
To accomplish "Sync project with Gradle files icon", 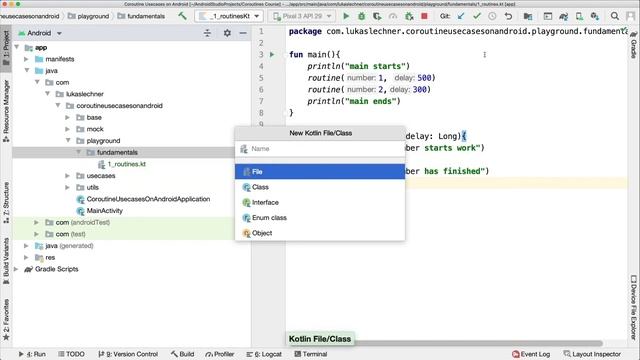I will pos(563,16).
